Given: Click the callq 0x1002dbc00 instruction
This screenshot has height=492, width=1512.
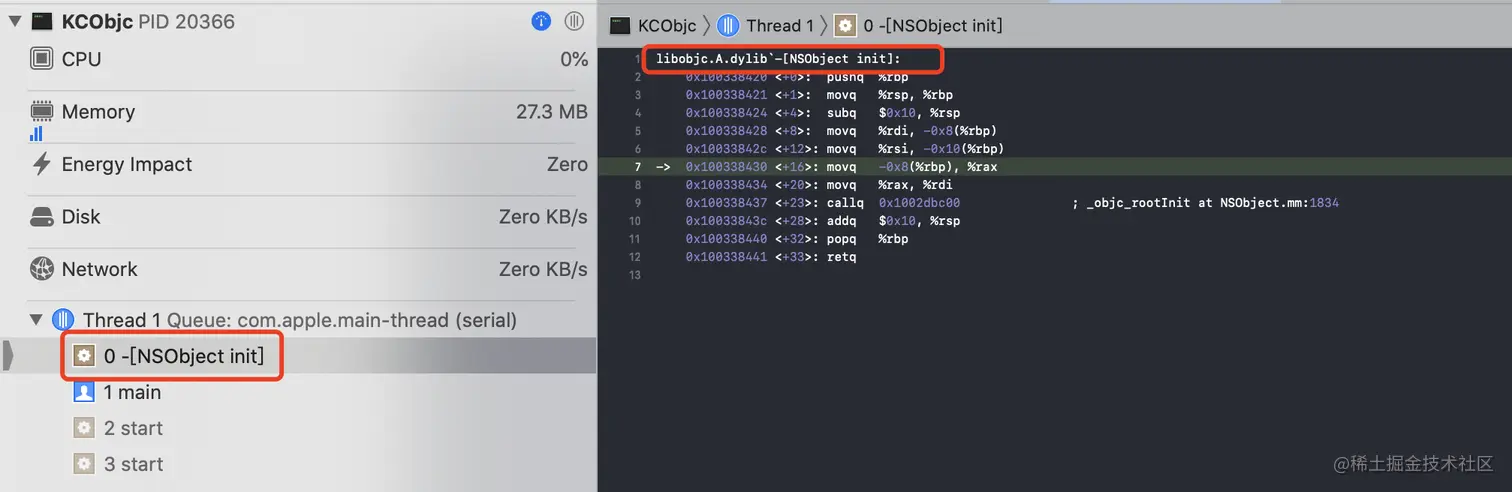Looking at the screenshot, I should (x=893, y=203).
